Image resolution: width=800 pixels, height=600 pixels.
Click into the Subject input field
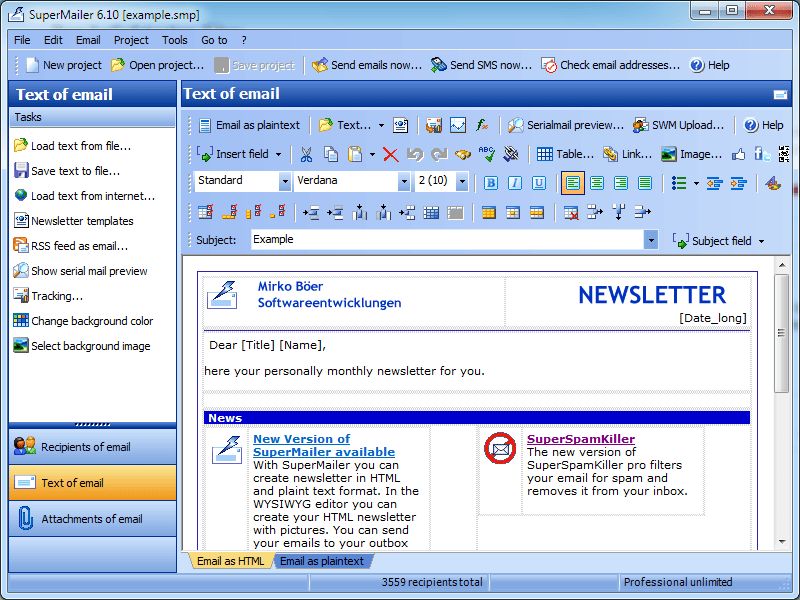(447, 240)
